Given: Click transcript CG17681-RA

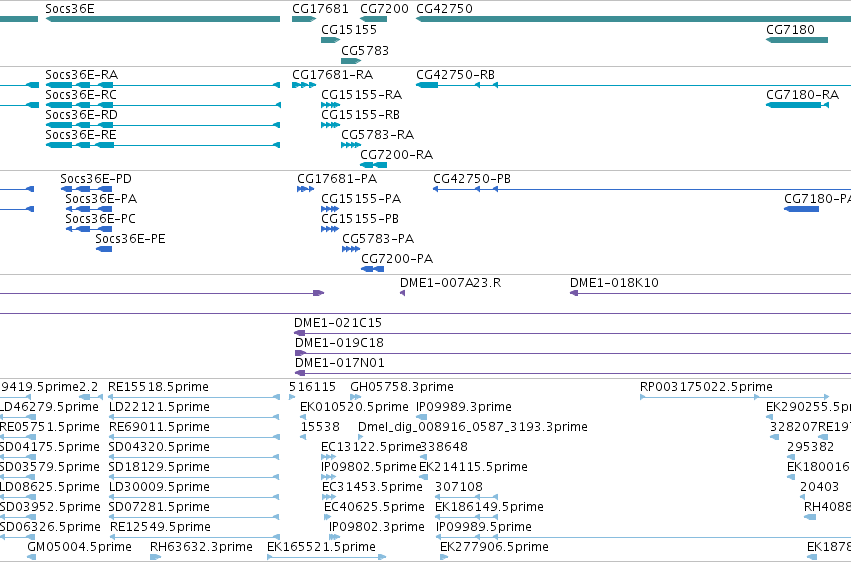Looking at the screenshot, I should pyautogui.click(x=304, y=85).
